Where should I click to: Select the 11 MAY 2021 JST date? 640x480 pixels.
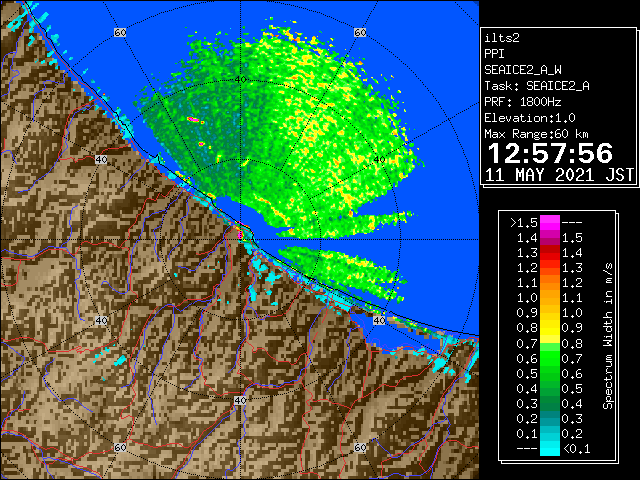pos(559,175)
